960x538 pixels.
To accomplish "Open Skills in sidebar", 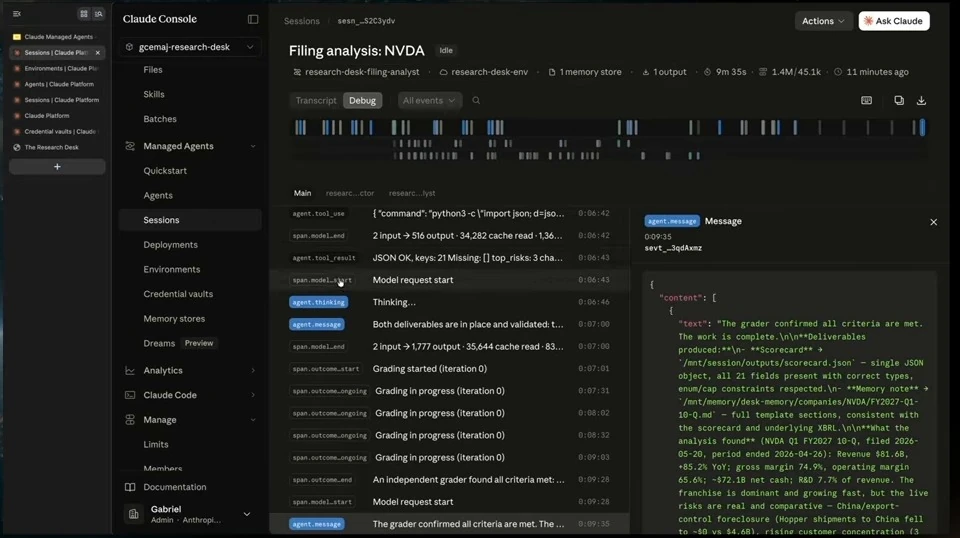I will point(154,94).
